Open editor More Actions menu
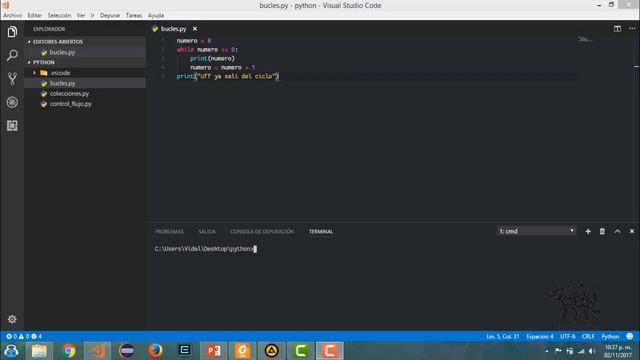Image resolution: width=640 pixels, height=360 pixels. (x=632, y=29)
